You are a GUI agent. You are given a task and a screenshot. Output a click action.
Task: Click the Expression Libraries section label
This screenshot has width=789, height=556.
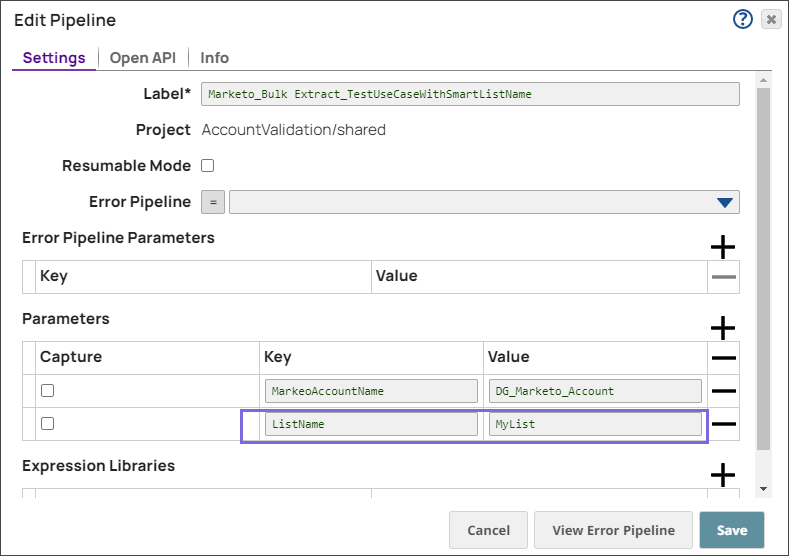pos(99,466)
